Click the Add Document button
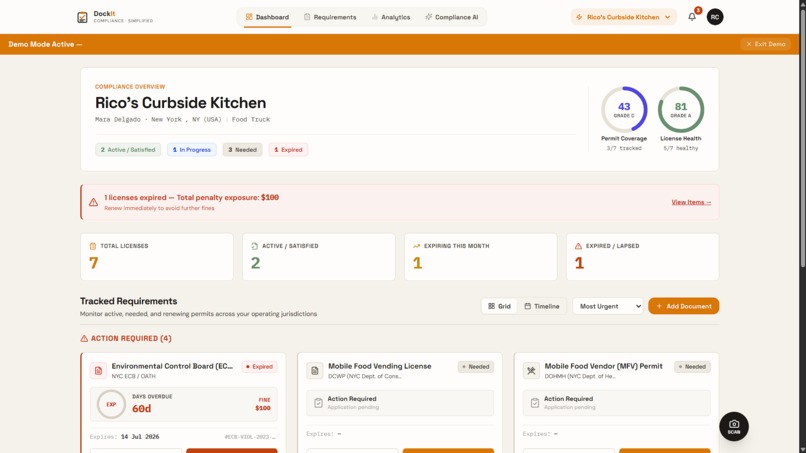806x453 pixels. pyautogui.click(x=684, y=306)
